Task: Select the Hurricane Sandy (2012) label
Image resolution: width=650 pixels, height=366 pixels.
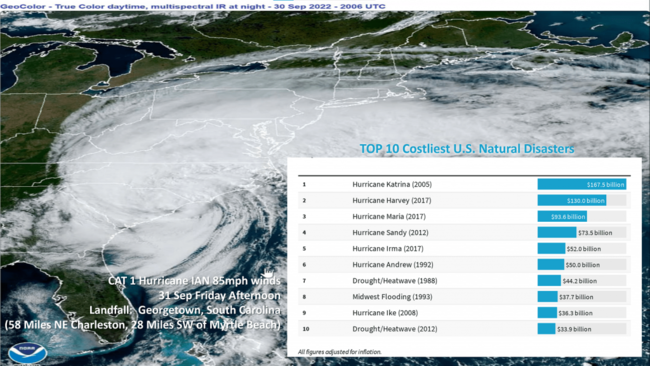Action: [x=390, y=233]
